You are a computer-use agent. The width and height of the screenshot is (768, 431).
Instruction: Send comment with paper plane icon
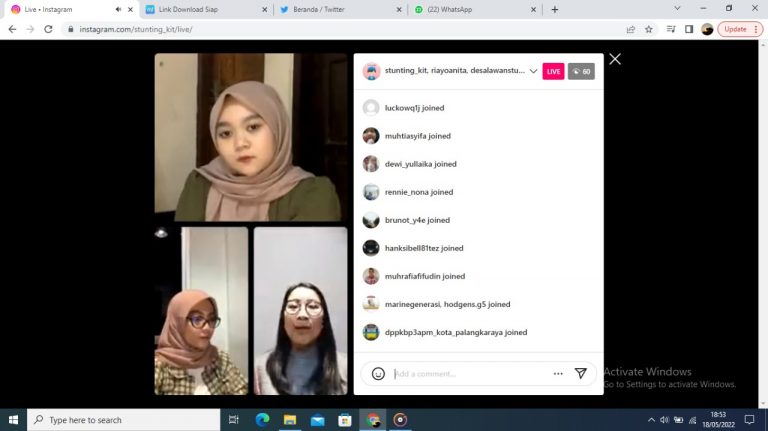coord(580,374)
